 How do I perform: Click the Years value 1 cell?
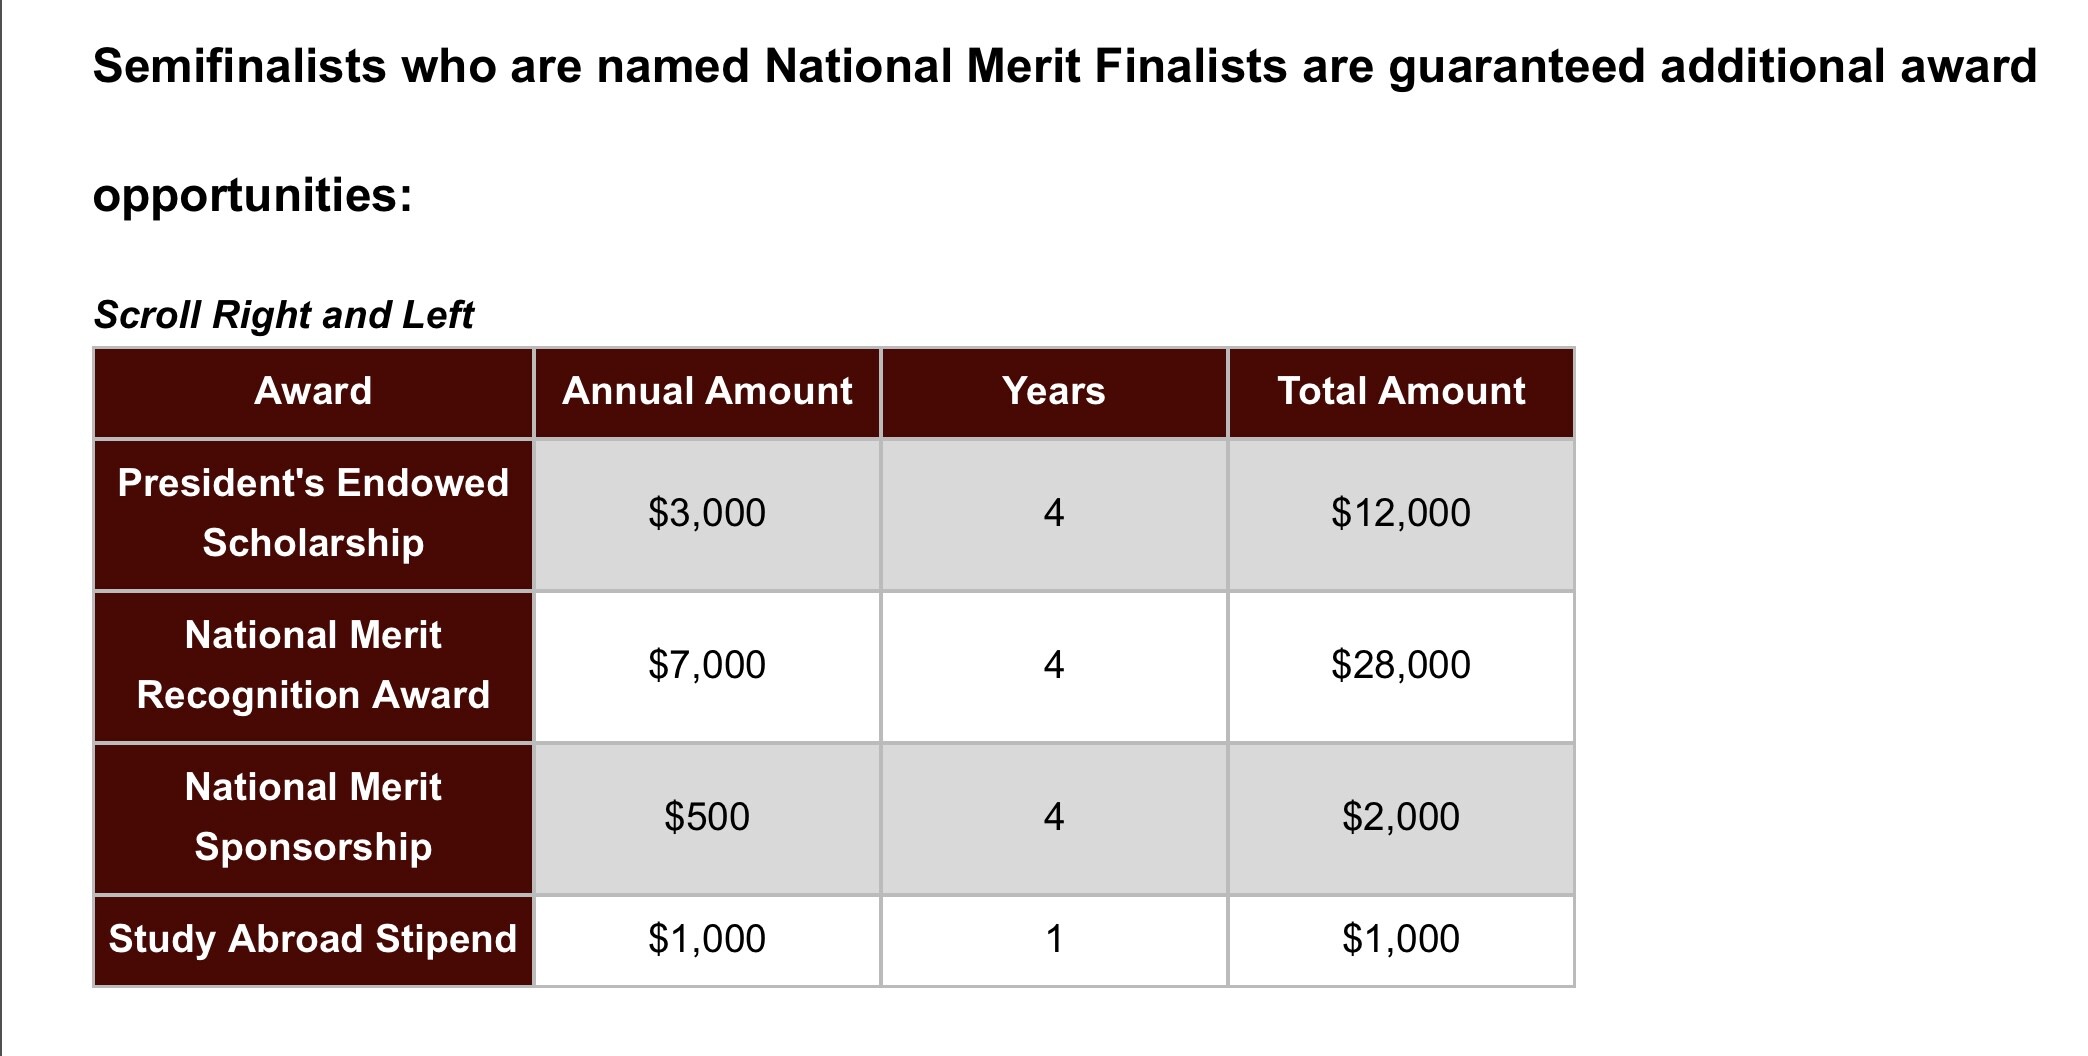click(x=1053, y=939)
